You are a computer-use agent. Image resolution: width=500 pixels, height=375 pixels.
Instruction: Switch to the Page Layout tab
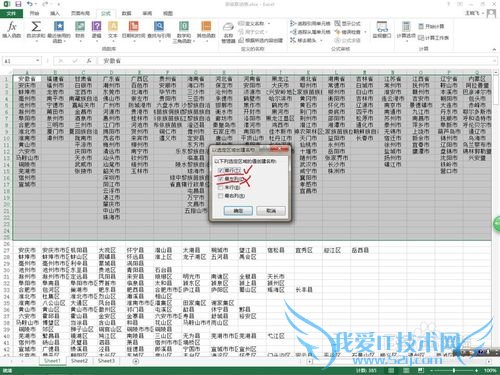[x=80, y=13]
